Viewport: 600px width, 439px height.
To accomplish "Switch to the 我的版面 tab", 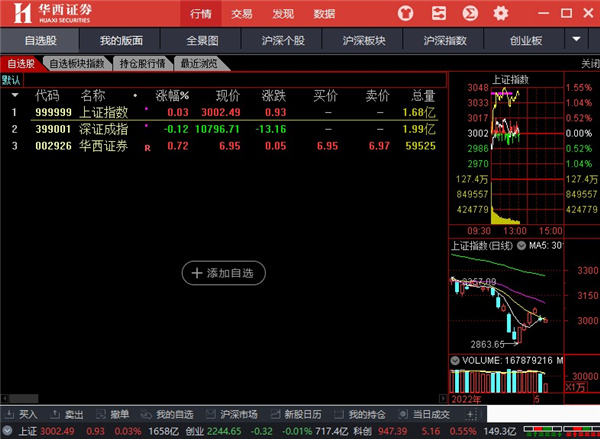I will (121, 40).
